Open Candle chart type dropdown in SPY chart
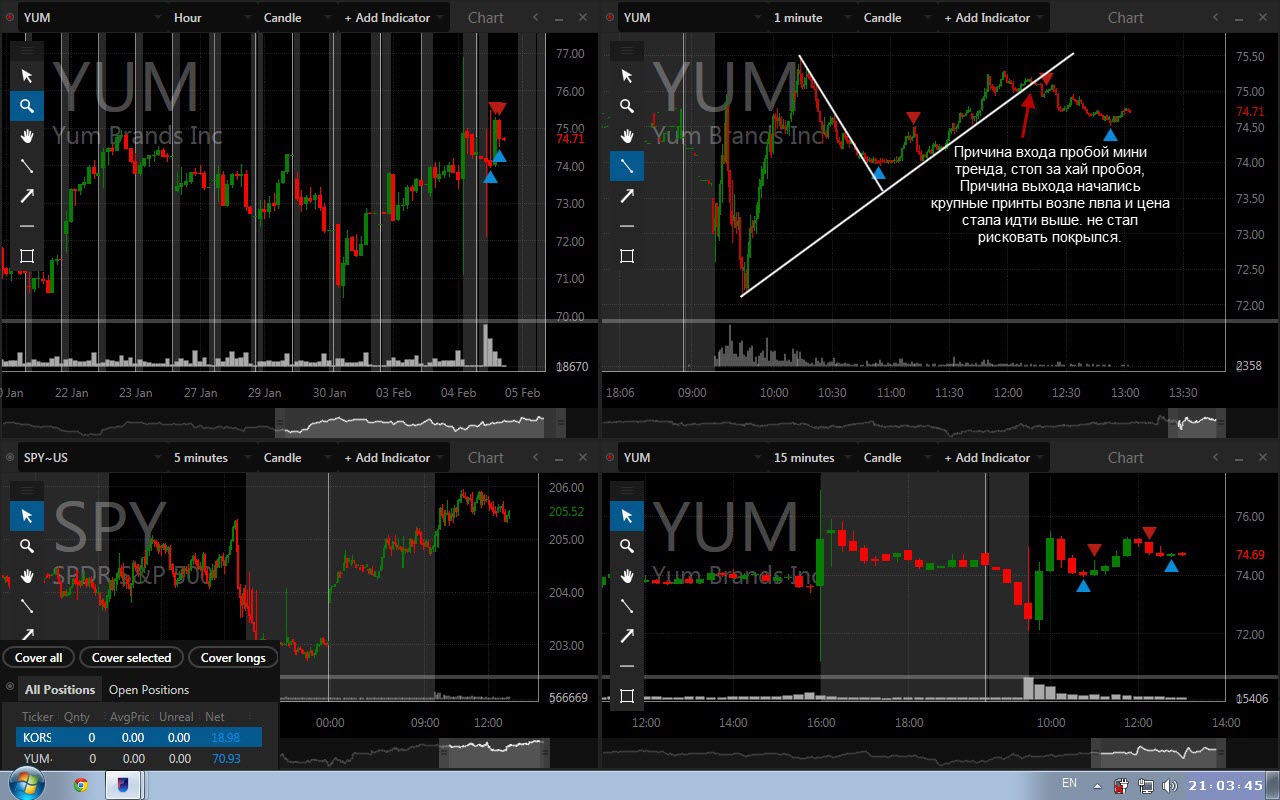 (297, 457)
